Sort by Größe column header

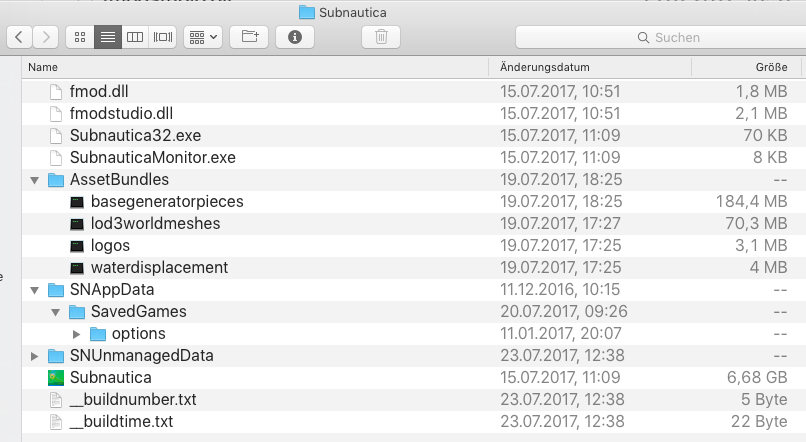tap(746, 67)
